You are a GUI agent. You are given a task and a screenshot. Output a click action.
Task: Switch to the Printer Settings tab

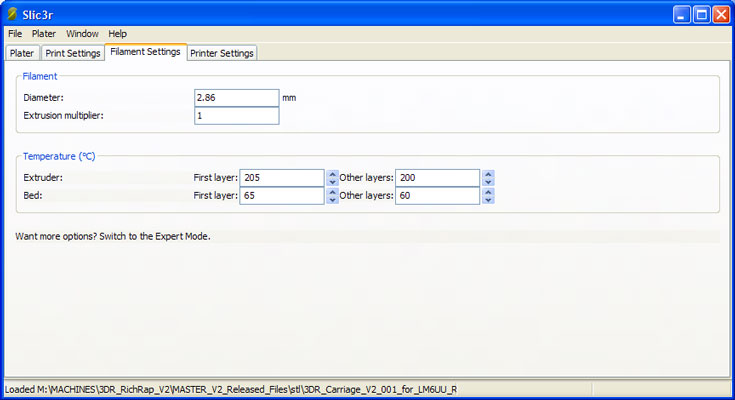coord(222,53)
